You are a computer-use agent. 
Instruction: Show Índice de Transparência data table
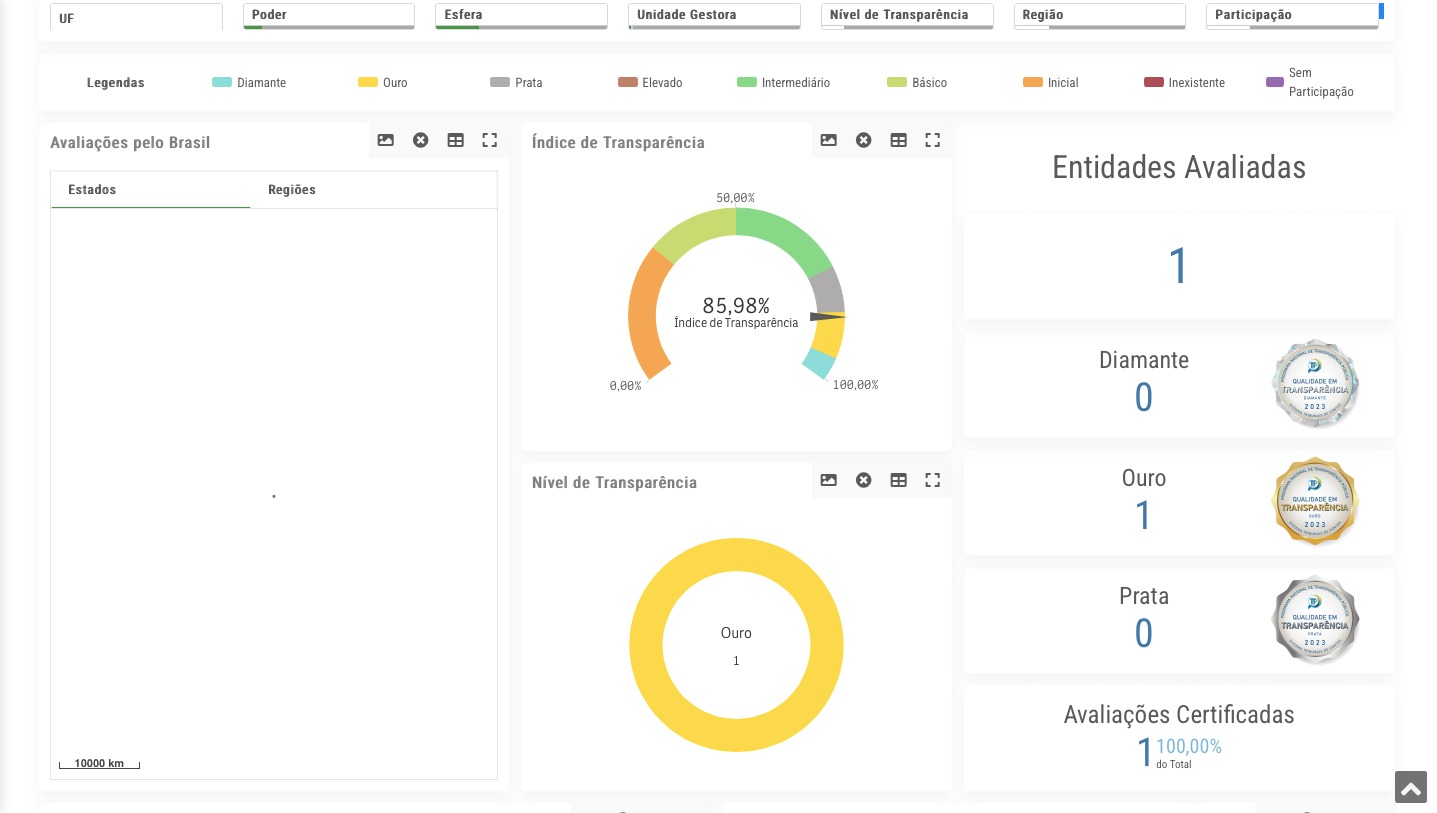(x=898, y=141)
